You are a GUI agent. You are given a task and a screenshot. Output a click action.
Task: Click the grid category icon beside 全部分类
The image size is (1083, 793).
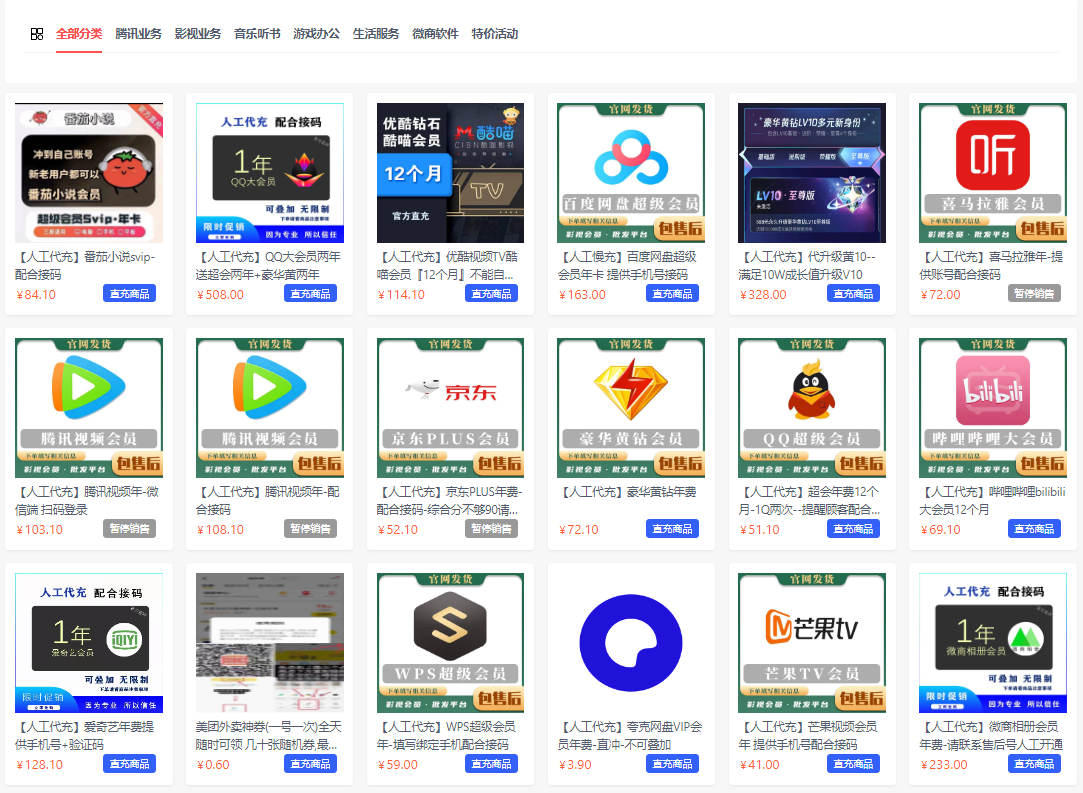point(37,34)
